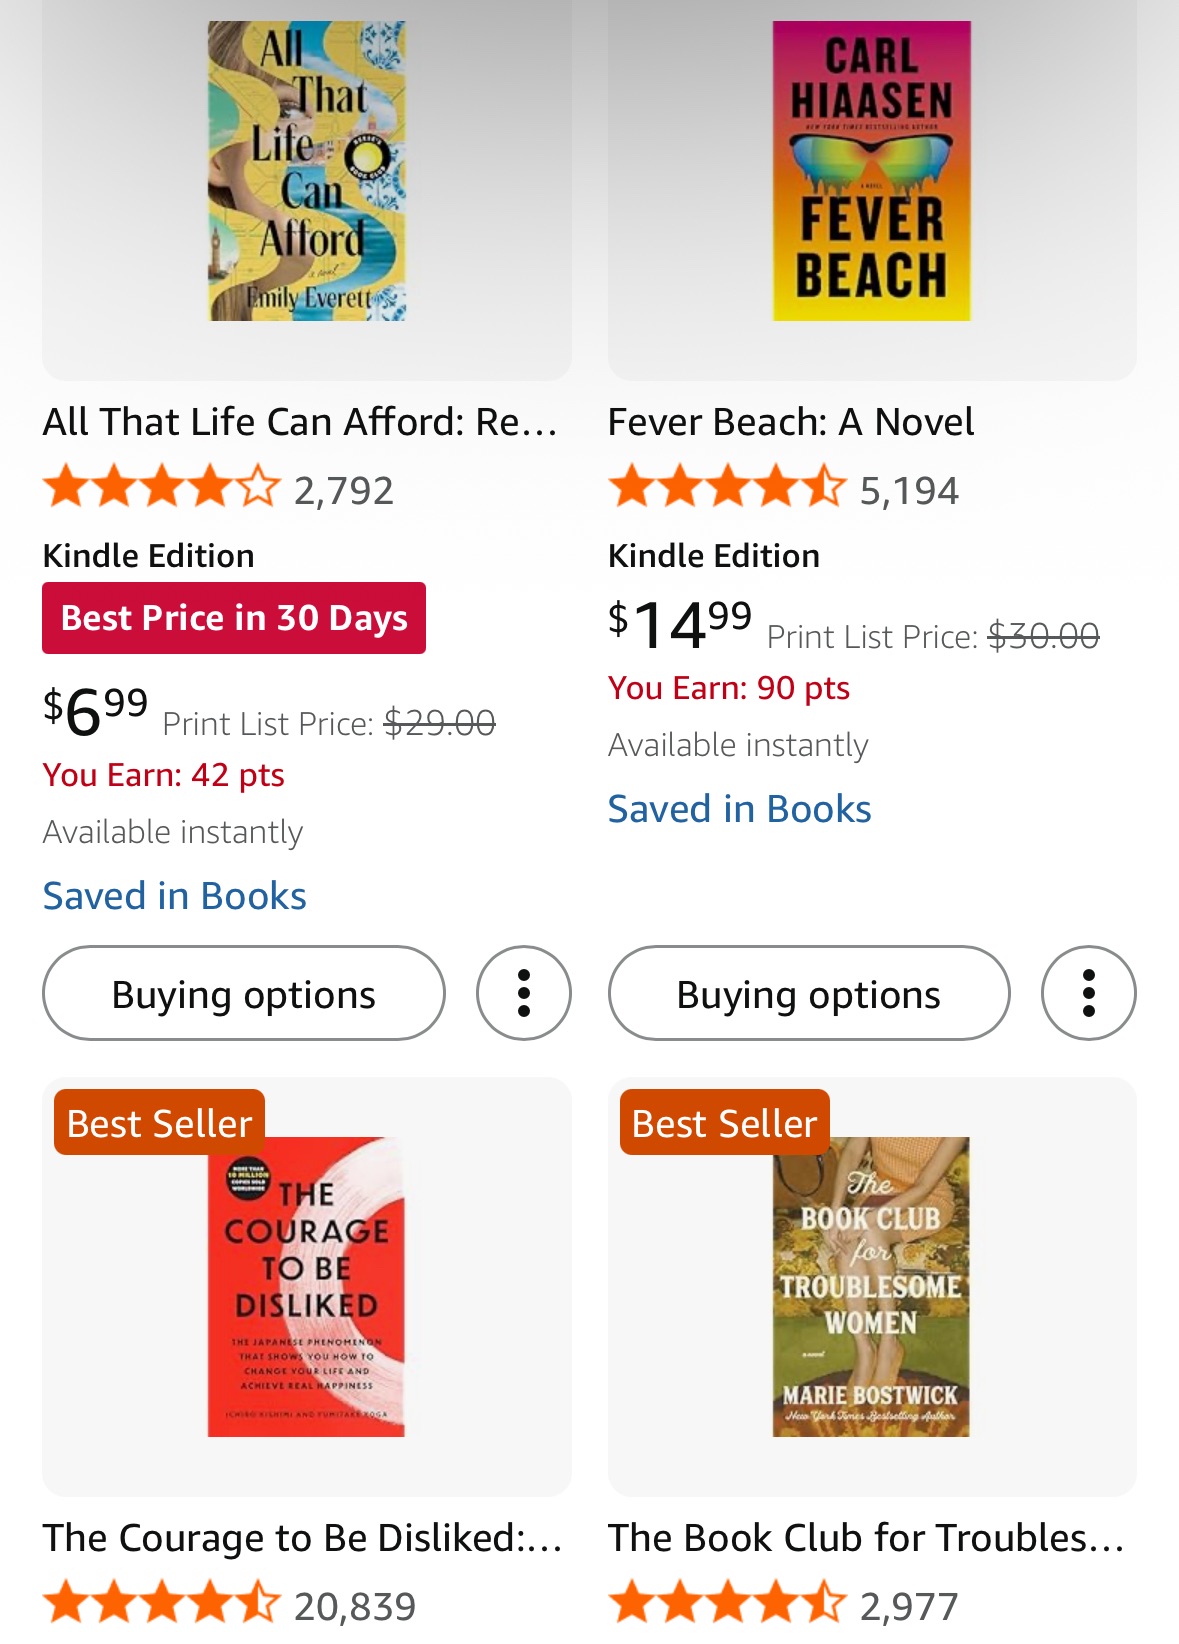1179x1644 pixels.
Task: Open the All That Life Can Afford title link
Action: coord(300,422)
